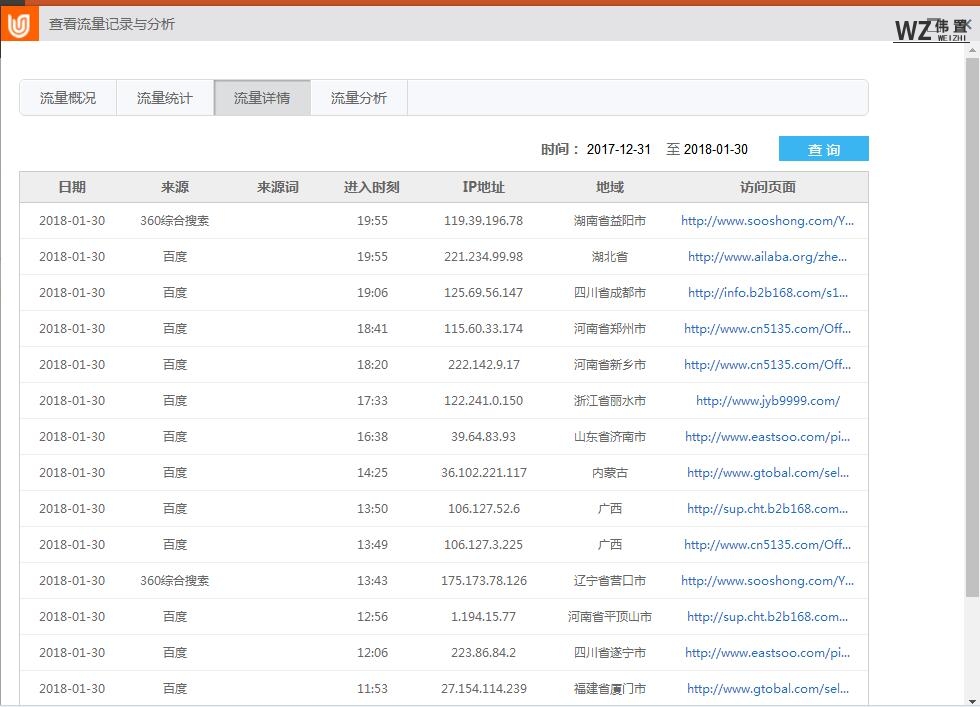This screenshot has width=980, height=707.
Task: Click the scrollbar up arrow
Action: coord(972,50)
